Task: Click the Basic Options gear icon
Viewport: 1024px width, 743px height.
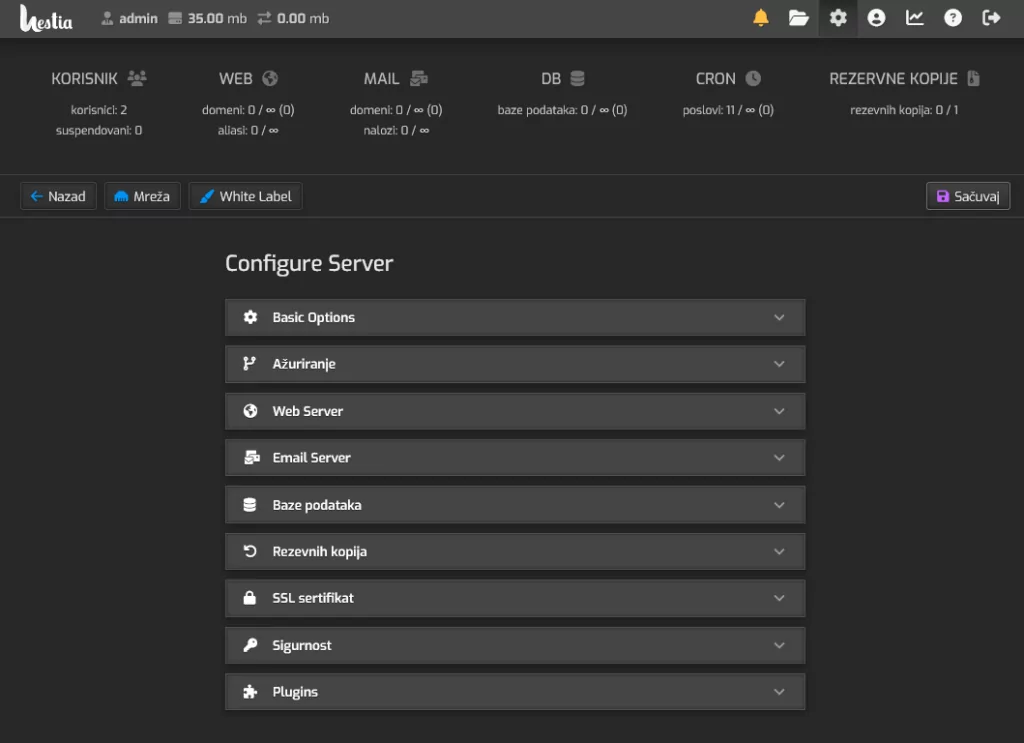Action: click(250, 317)
